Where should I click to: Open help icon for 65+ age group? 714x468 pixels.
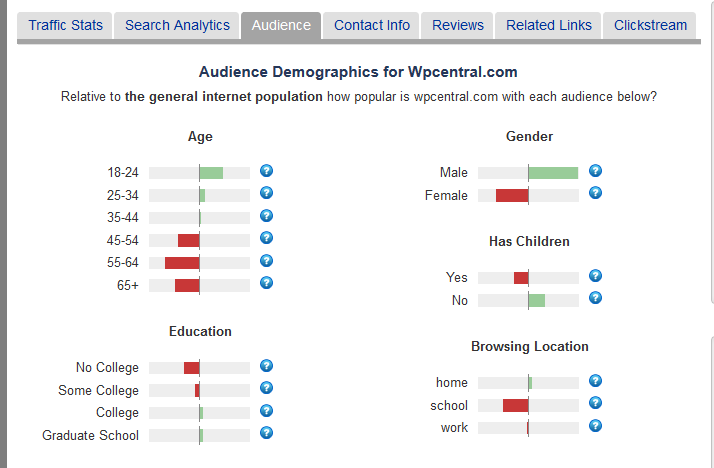pyautogui.click(x=266, y=283)
